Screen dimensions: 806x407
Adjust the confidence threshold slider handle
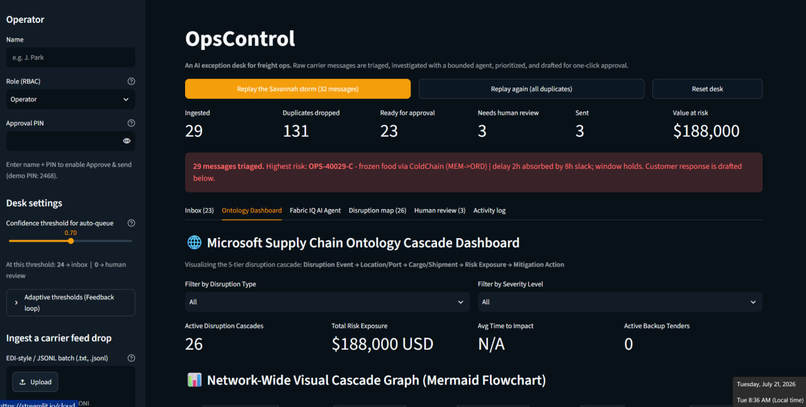(x=71, y=241)
